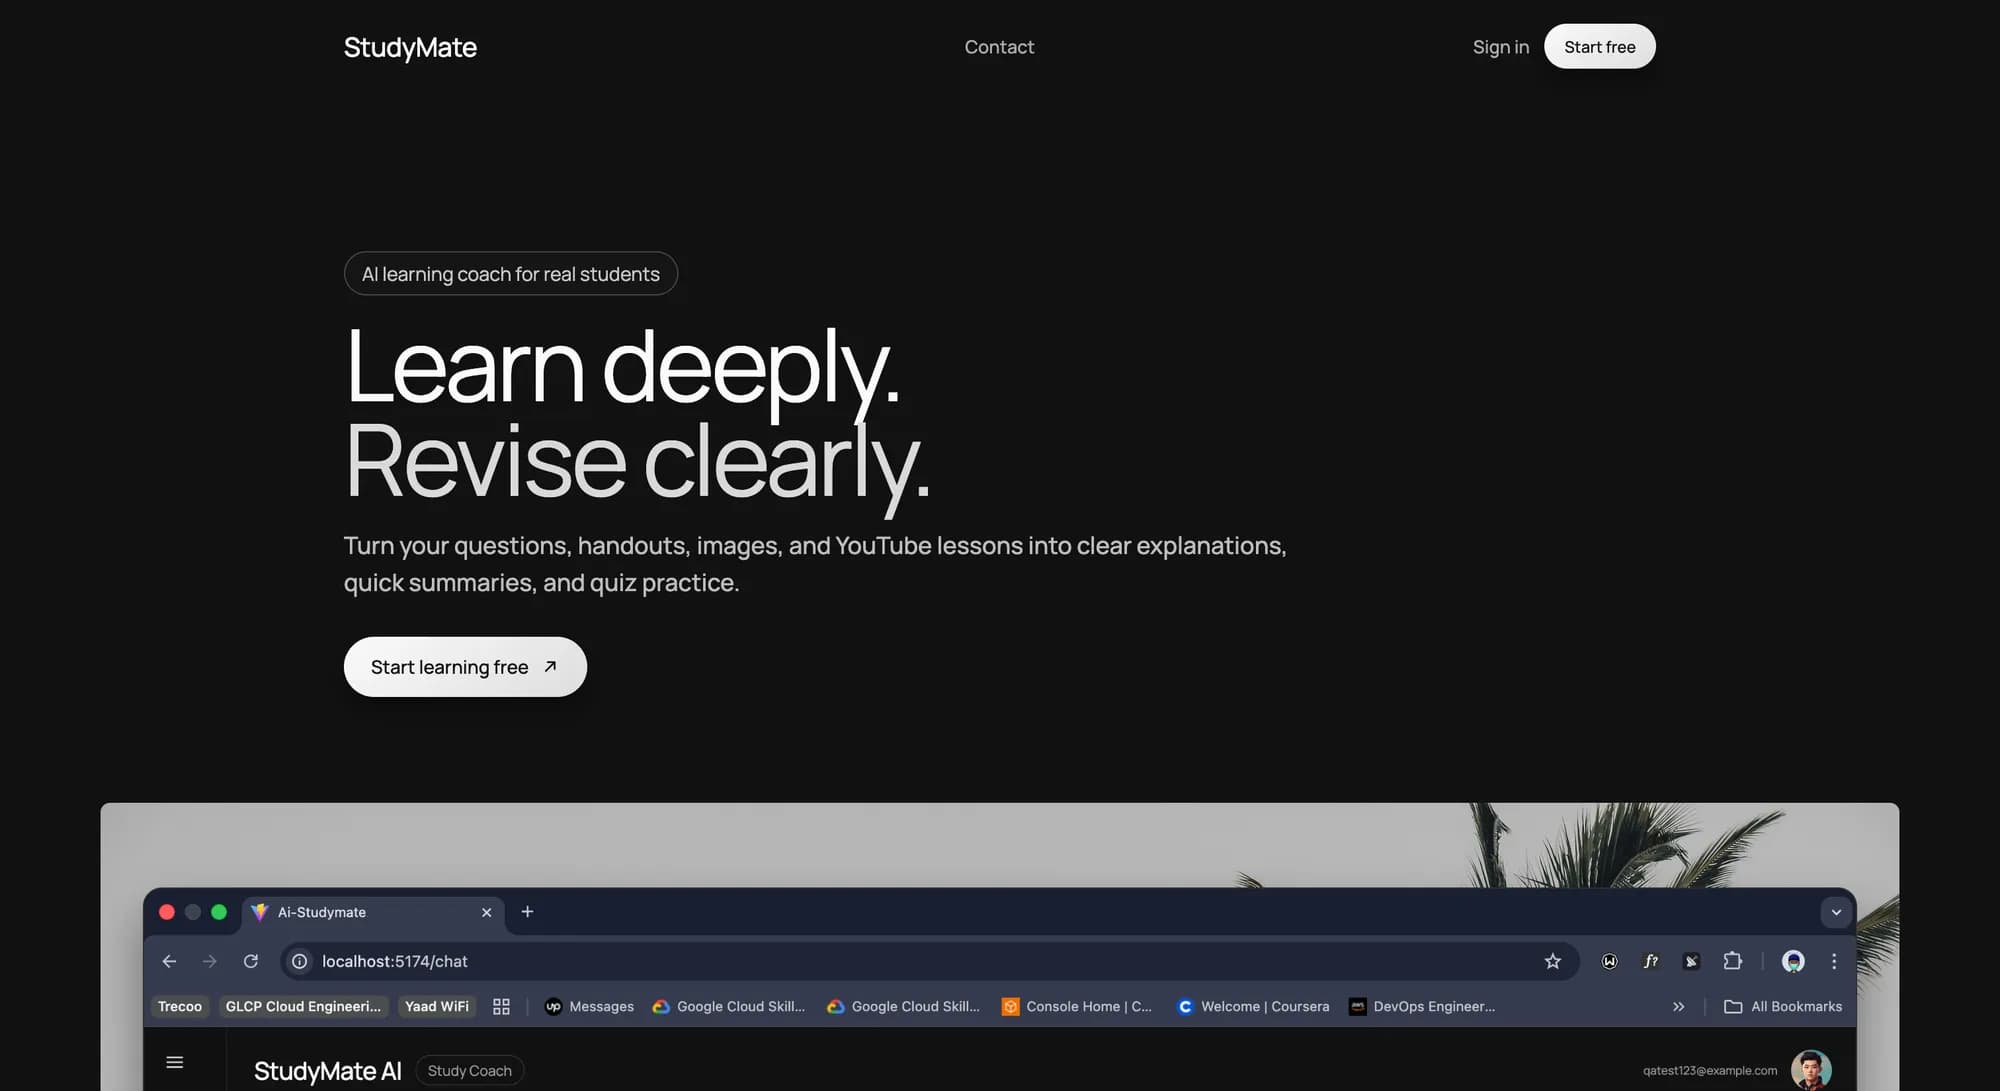Toggle the hamburger sidebar menu icon
The width and height of the screenshot is (2000, 1091).
174,1062
